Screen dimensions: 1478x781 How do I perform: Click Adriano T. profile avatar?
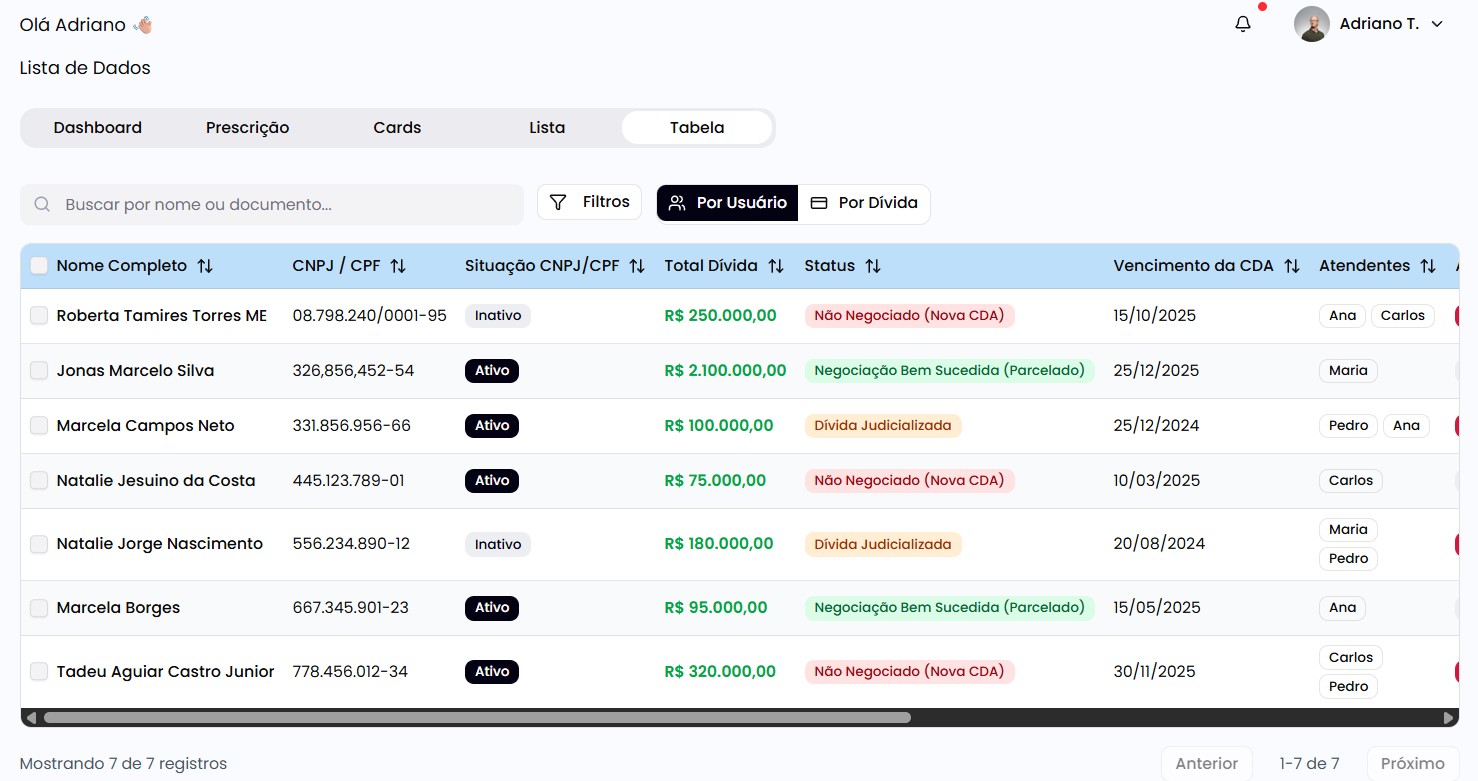pos(1311,24)
